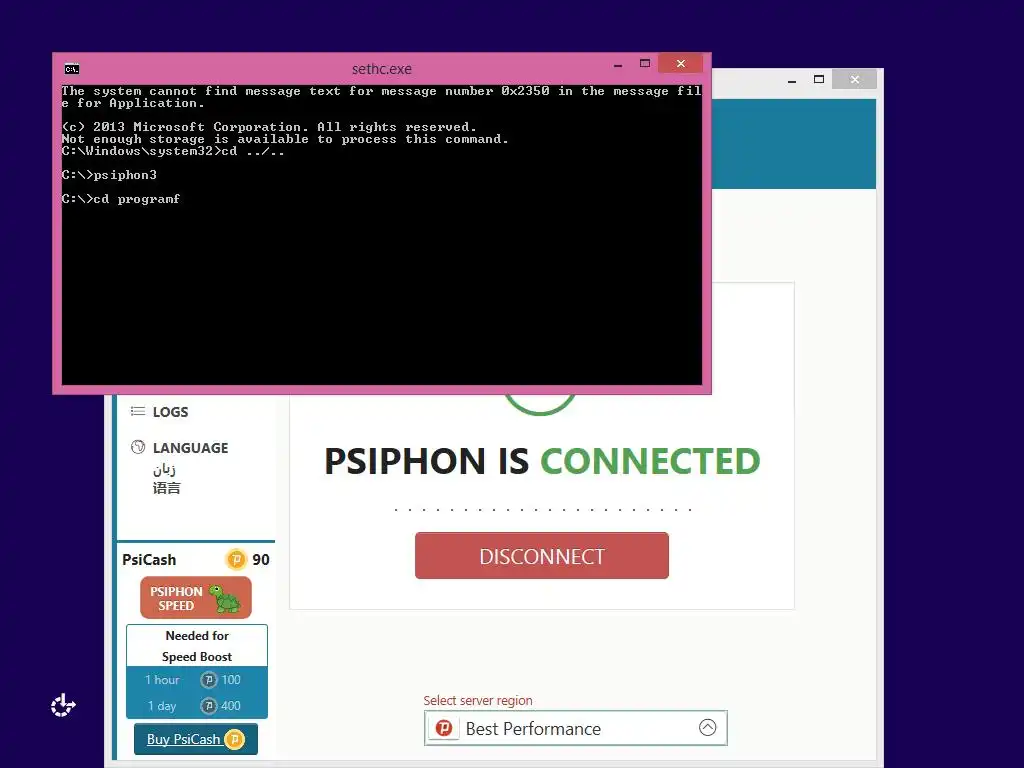Minimize the Psiphon window
This screenshot has height=768, width=1024.
[792, 80]
